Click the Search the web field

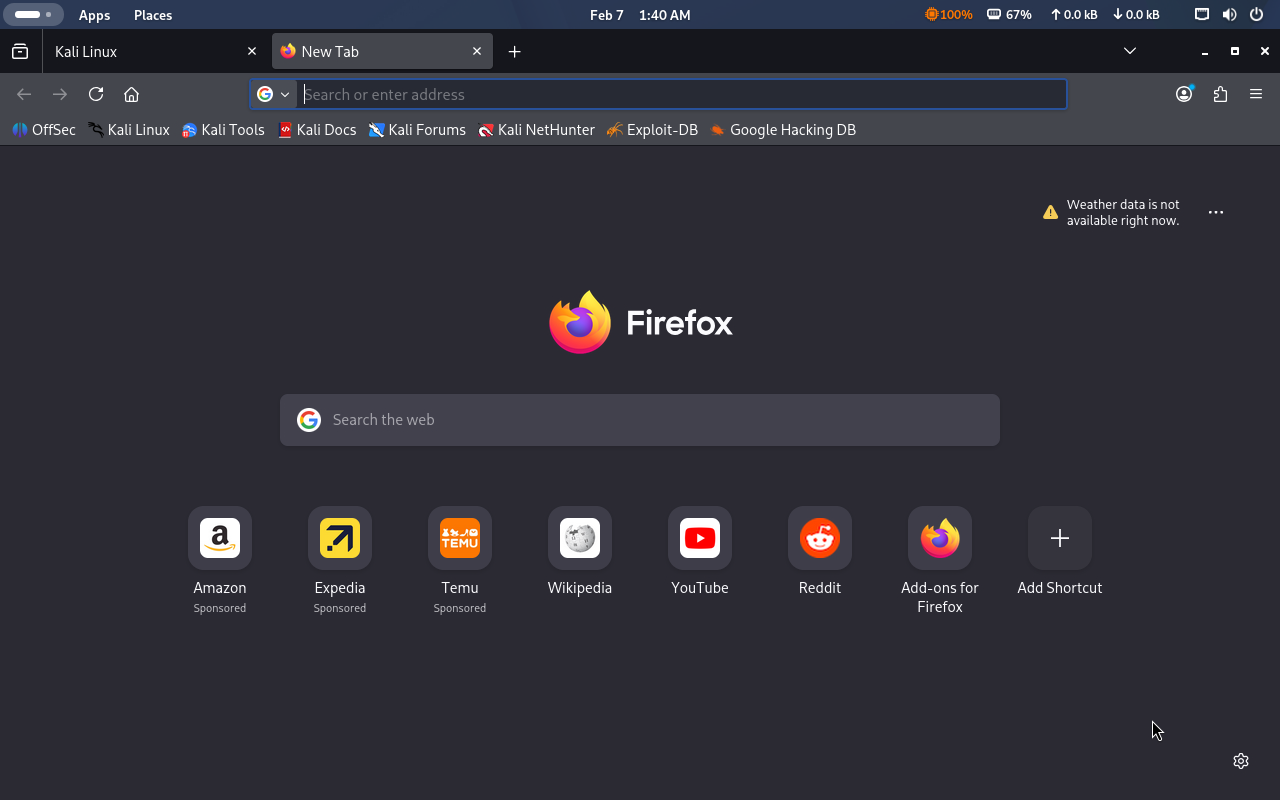640,420
